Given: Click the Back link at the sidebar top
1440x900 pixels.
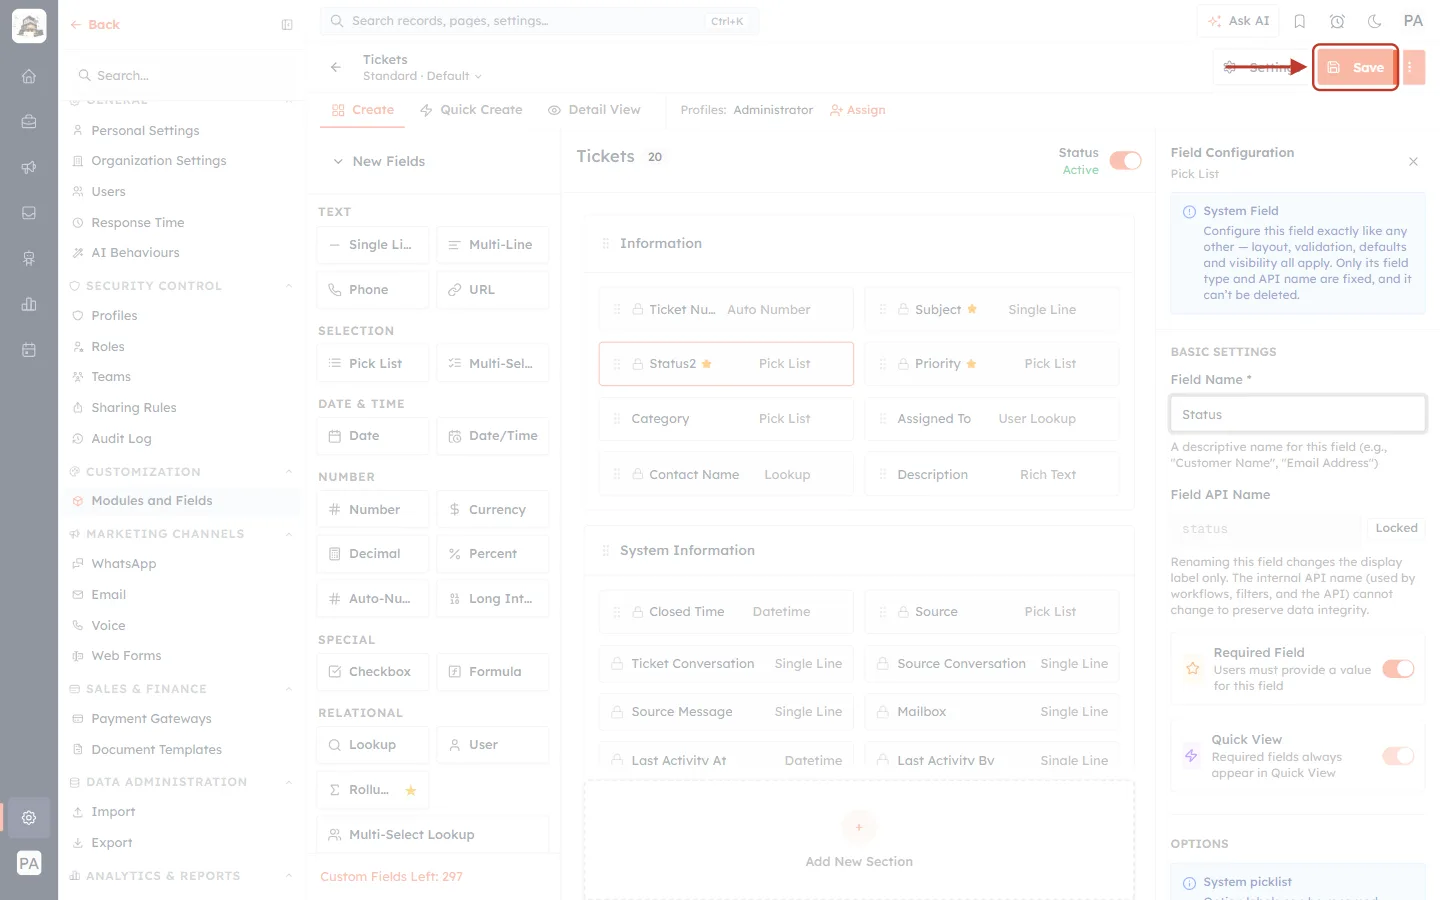Looking at the screenshot, I should (x=95, y=25).
